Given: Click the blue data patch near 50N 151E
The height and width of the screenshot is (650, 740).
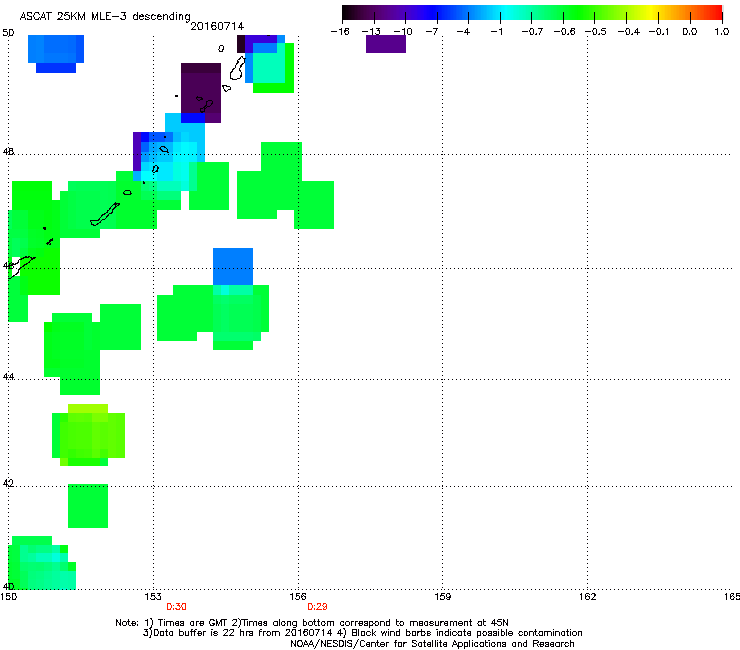Looking at the screenshot, I should click(56, 53).
